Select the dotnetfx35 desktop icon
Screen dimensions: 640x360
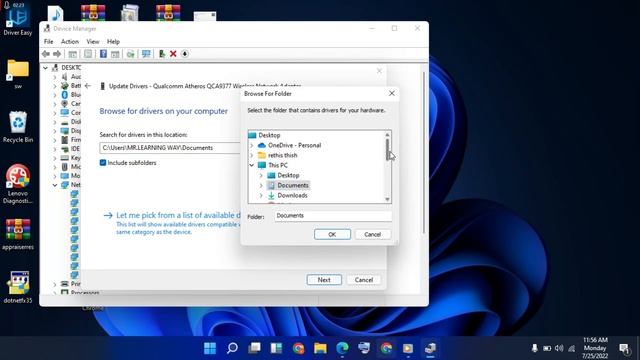tap(18, 287)
